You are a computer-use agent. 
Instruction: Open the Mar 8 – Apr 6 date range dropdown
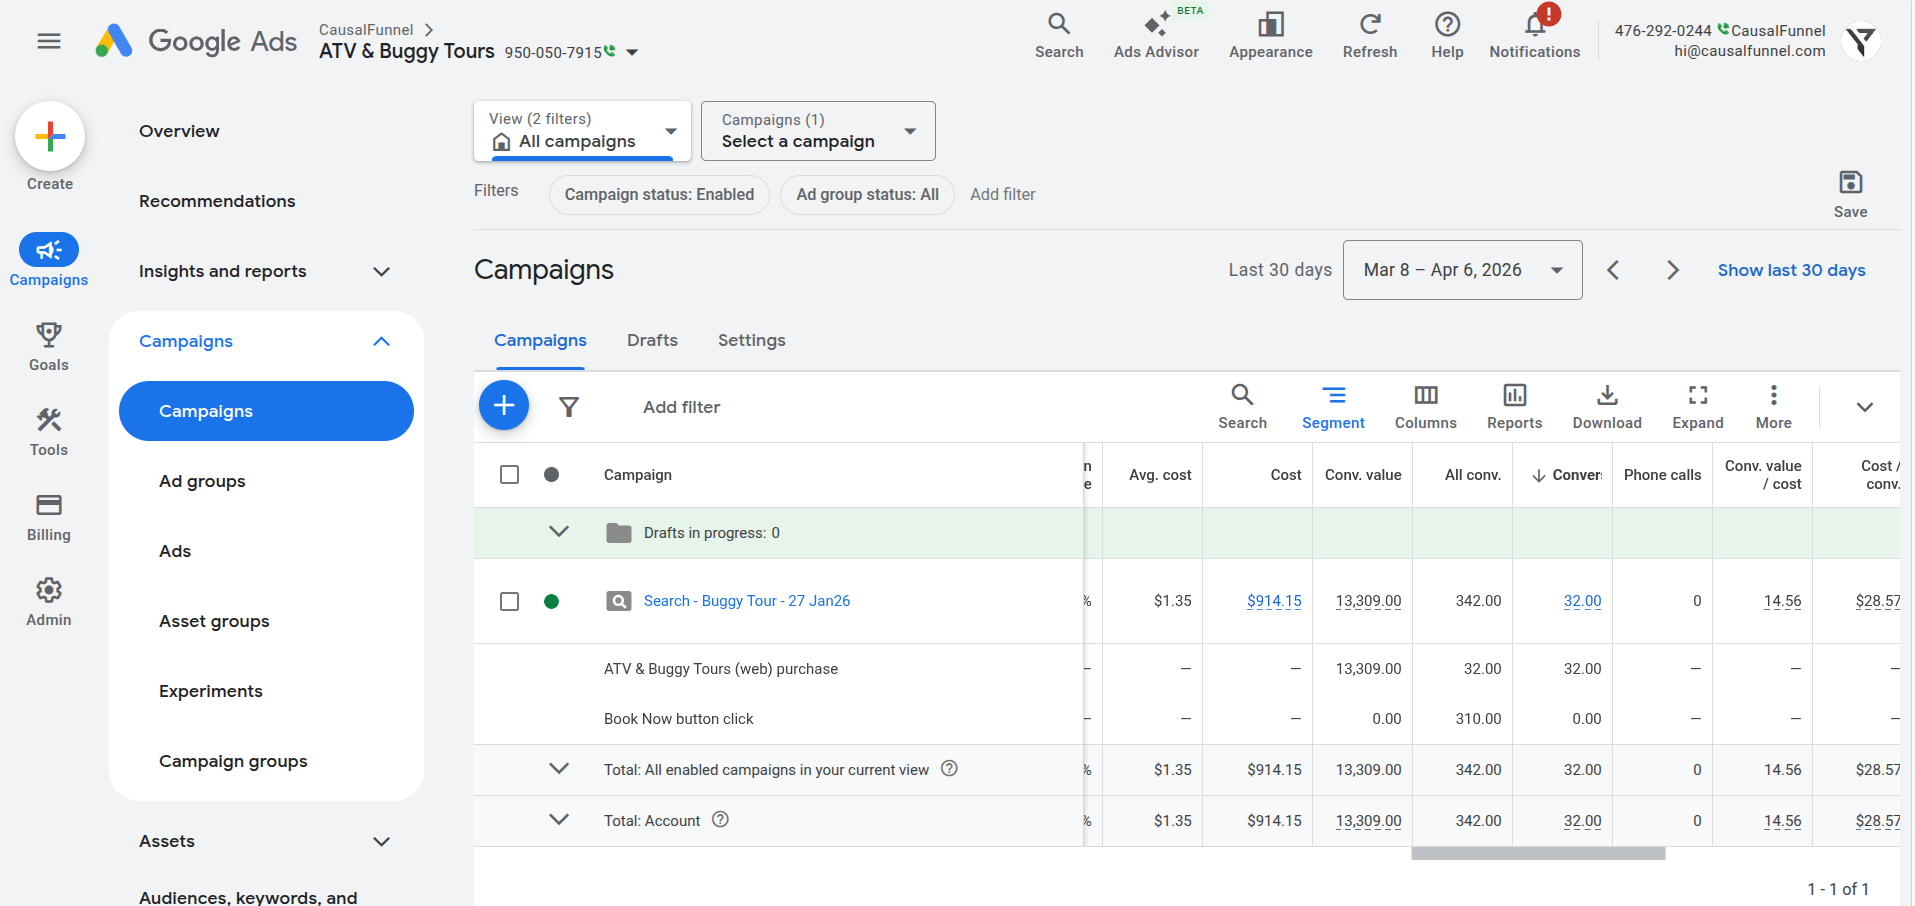point(1461,270)
